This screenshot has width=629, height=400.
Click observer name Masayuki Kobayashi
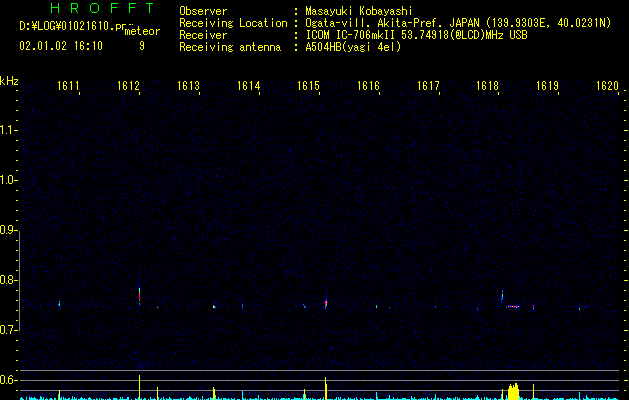pyautogui.click(x=359, y=11)
